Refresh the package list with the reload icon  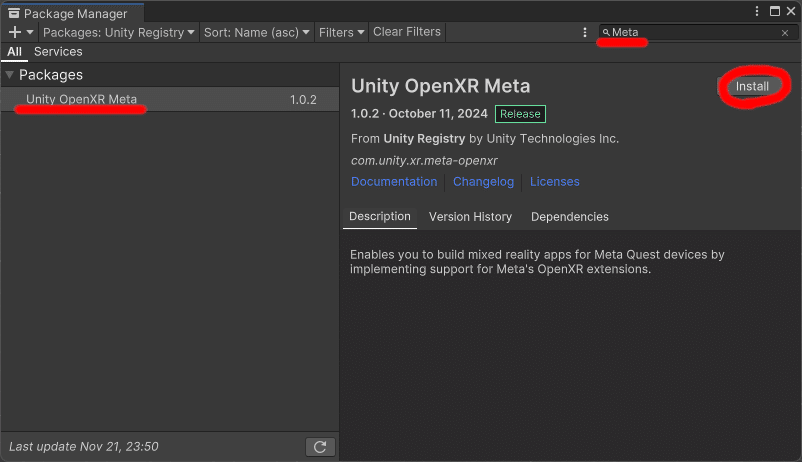320,447
